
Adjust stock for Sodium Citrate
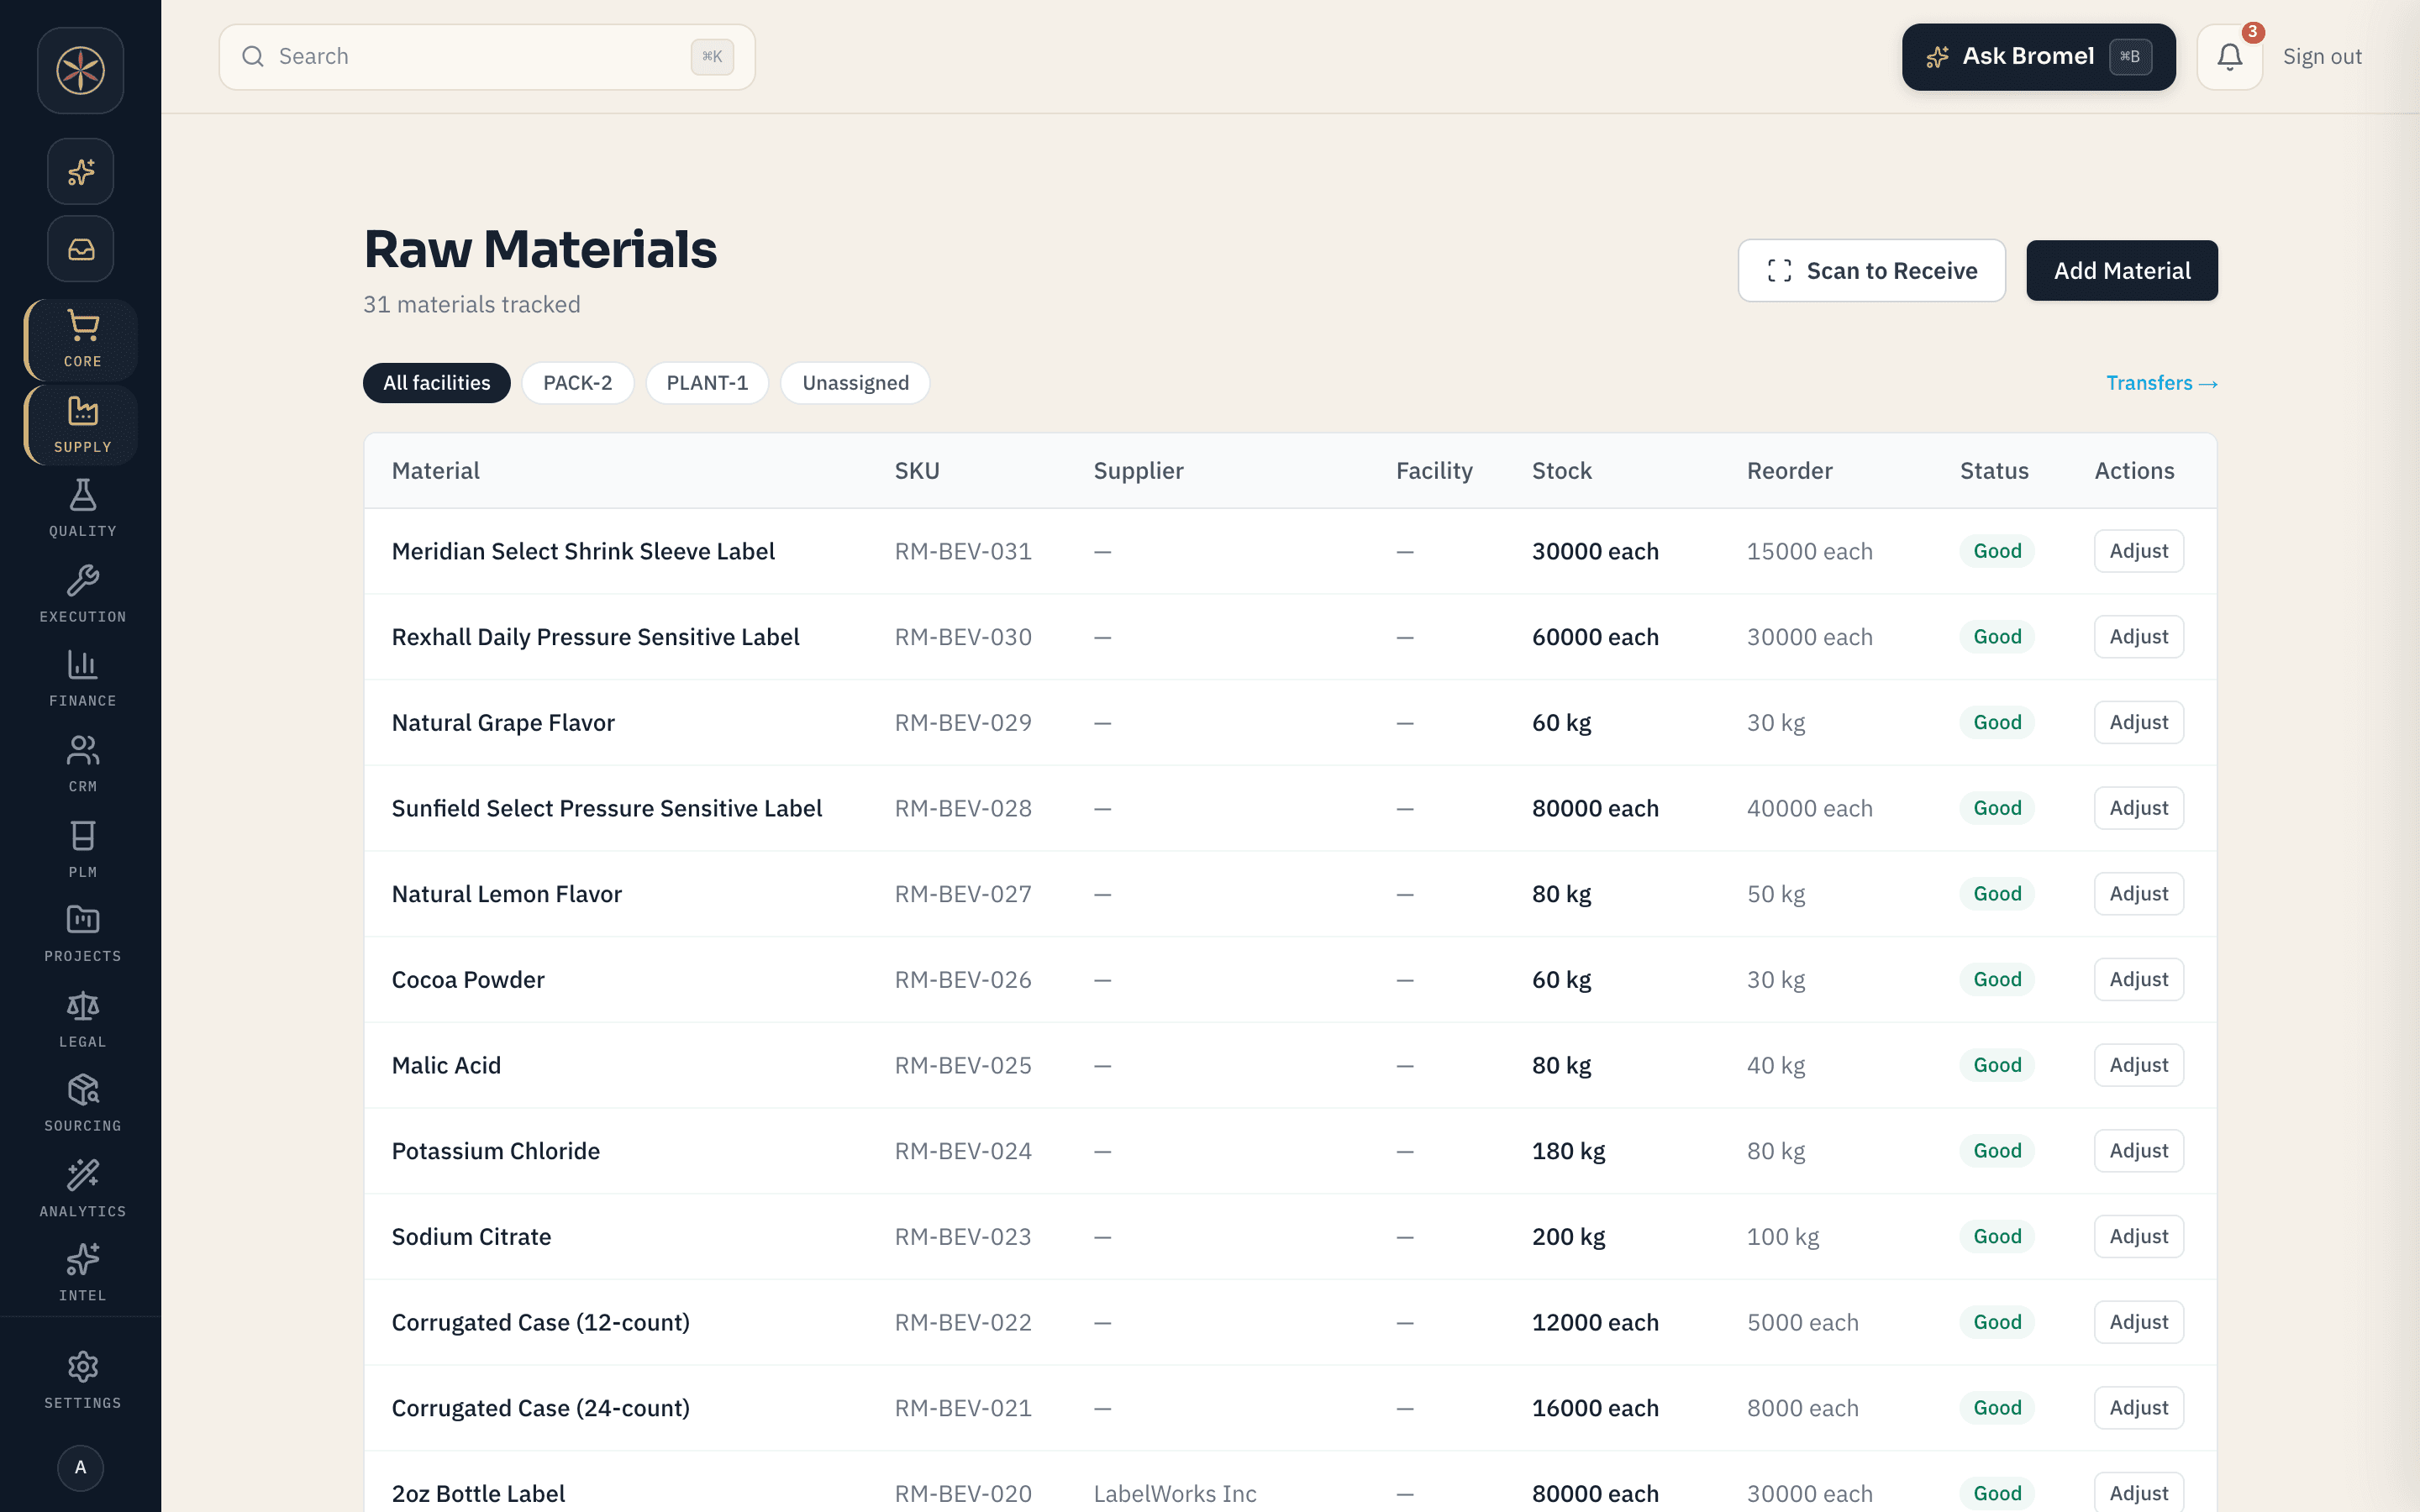pos(2139,1237)
